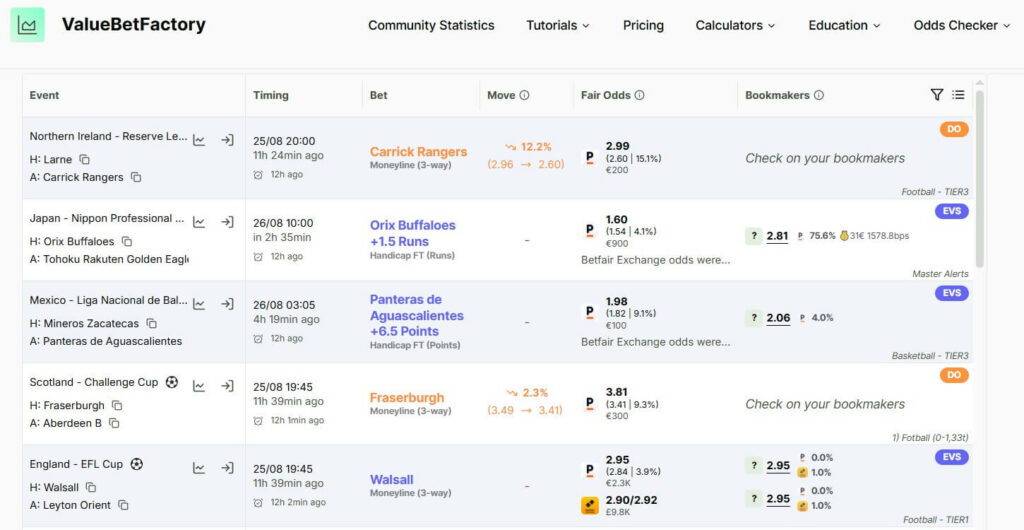Expand the Education dropdown menu
The image size is (1024, 530).
tap(844, 25)
